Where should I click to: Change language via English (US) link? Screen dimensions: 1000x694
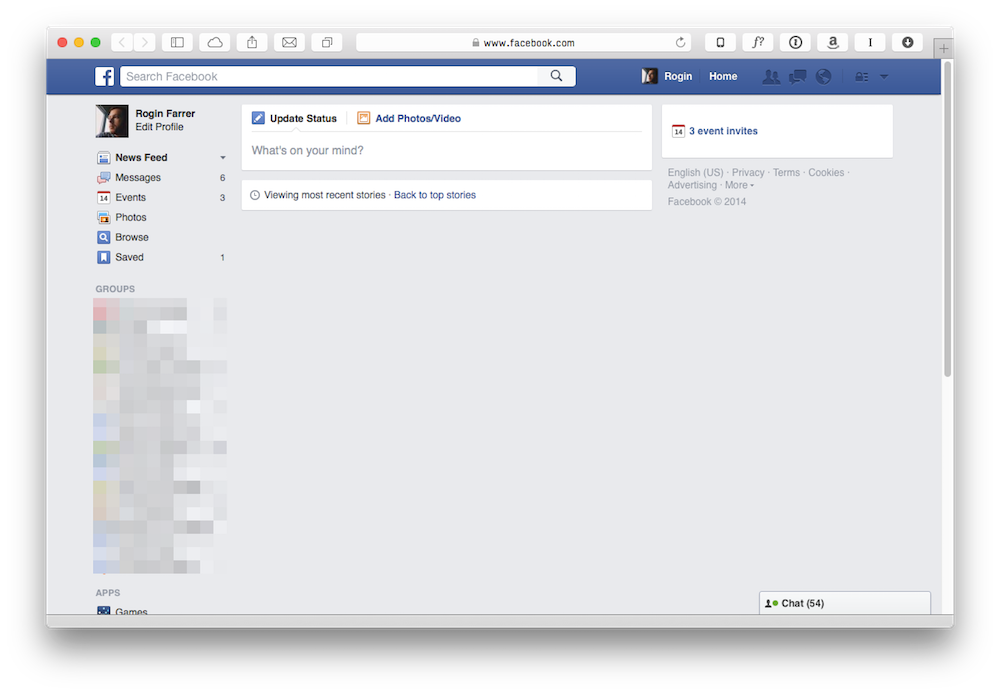pyautogui.click(x=695, y=172)
